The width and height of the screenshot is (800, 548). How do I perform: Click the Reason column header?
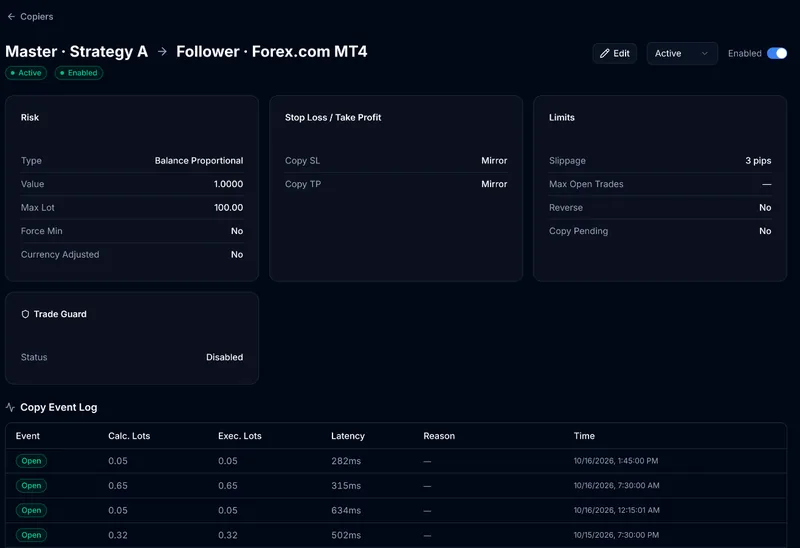(x=439, y=436)
